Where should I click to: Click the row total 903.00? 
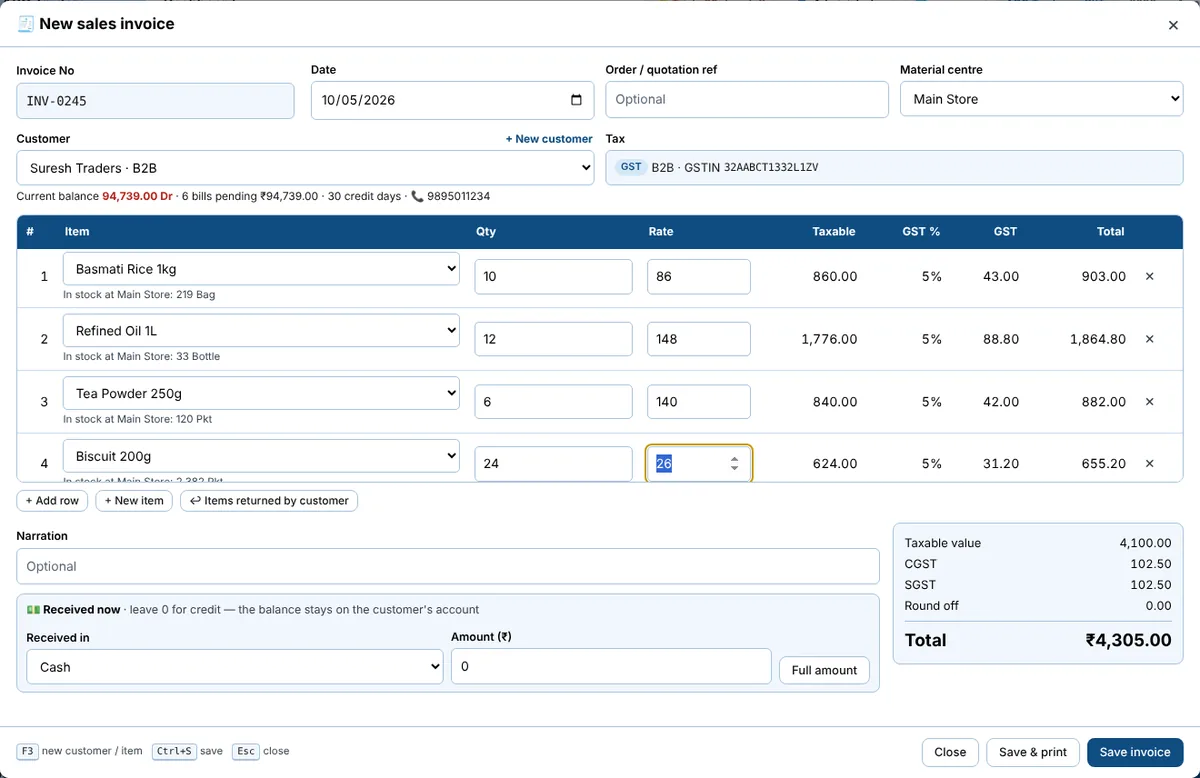click(x=1104, y=276)
